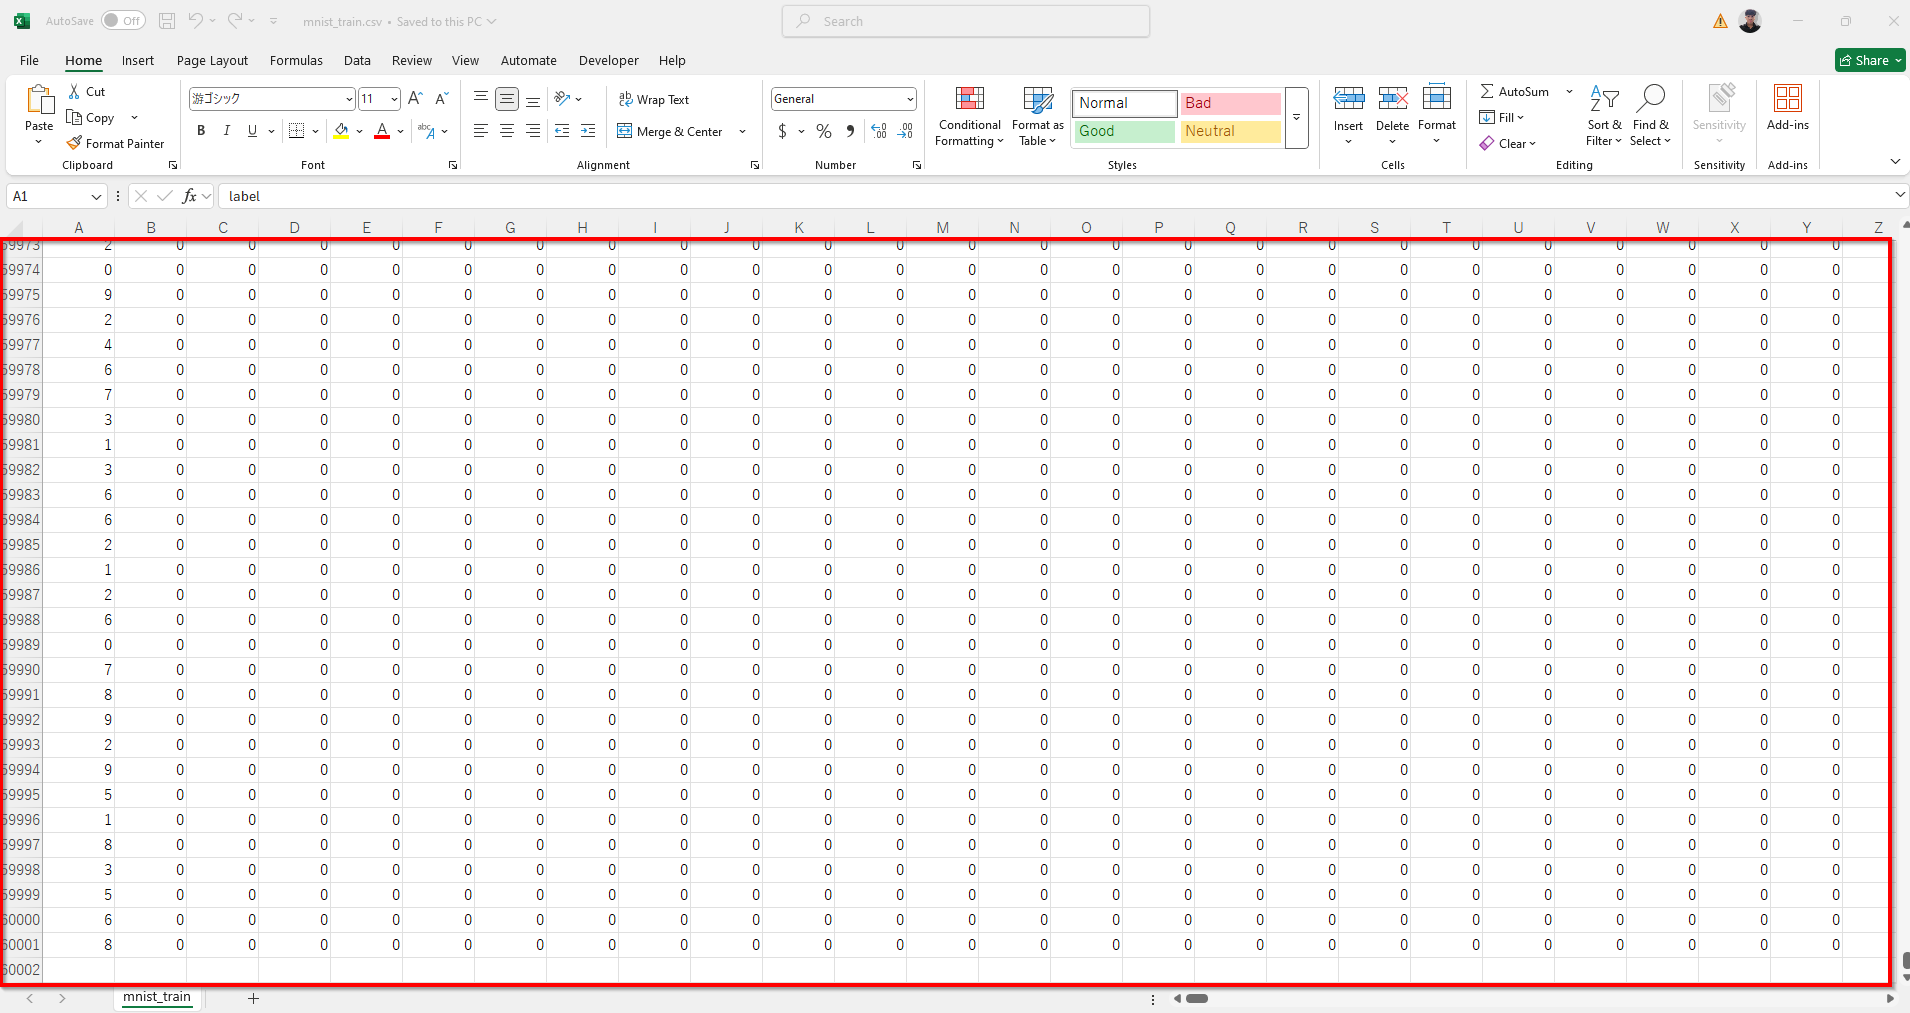The height and width of the screenshot is (1013, 1910).
Task: Toggle center horizontal alignment
Action: (x=507, y=131)
